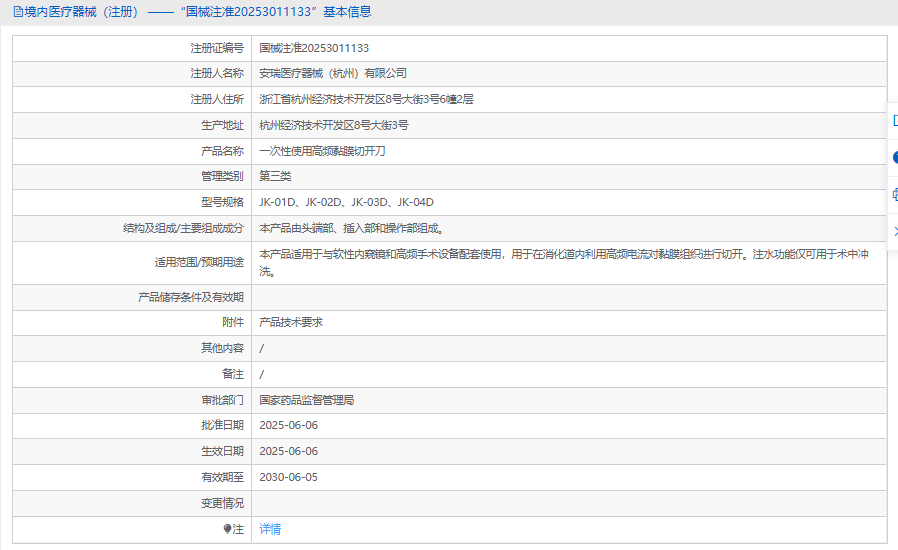This screenshot has width=898, height=550.
Task: Click the 备注 label
Action: click(233, 374)
